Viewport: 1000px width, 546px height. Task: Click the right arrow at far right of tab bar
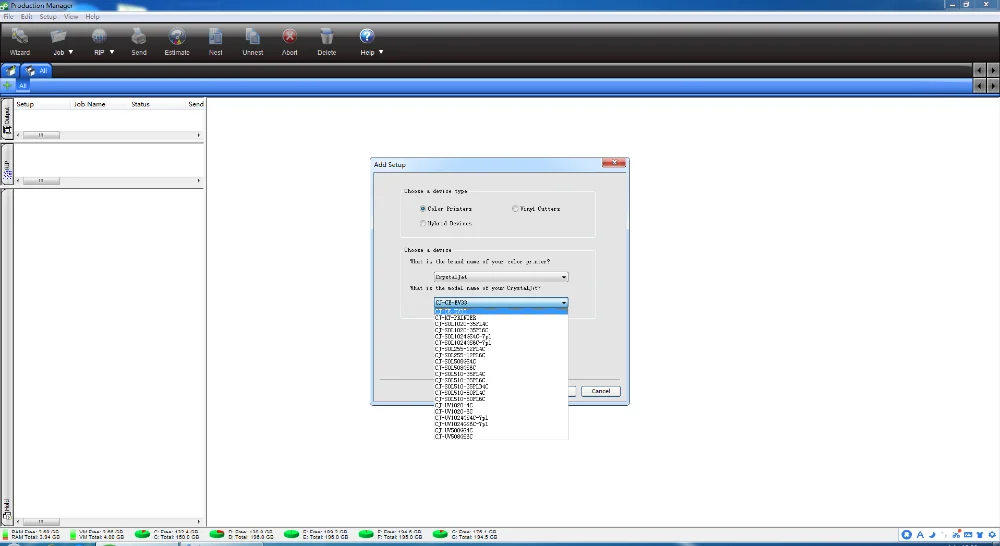coord(992,70)
